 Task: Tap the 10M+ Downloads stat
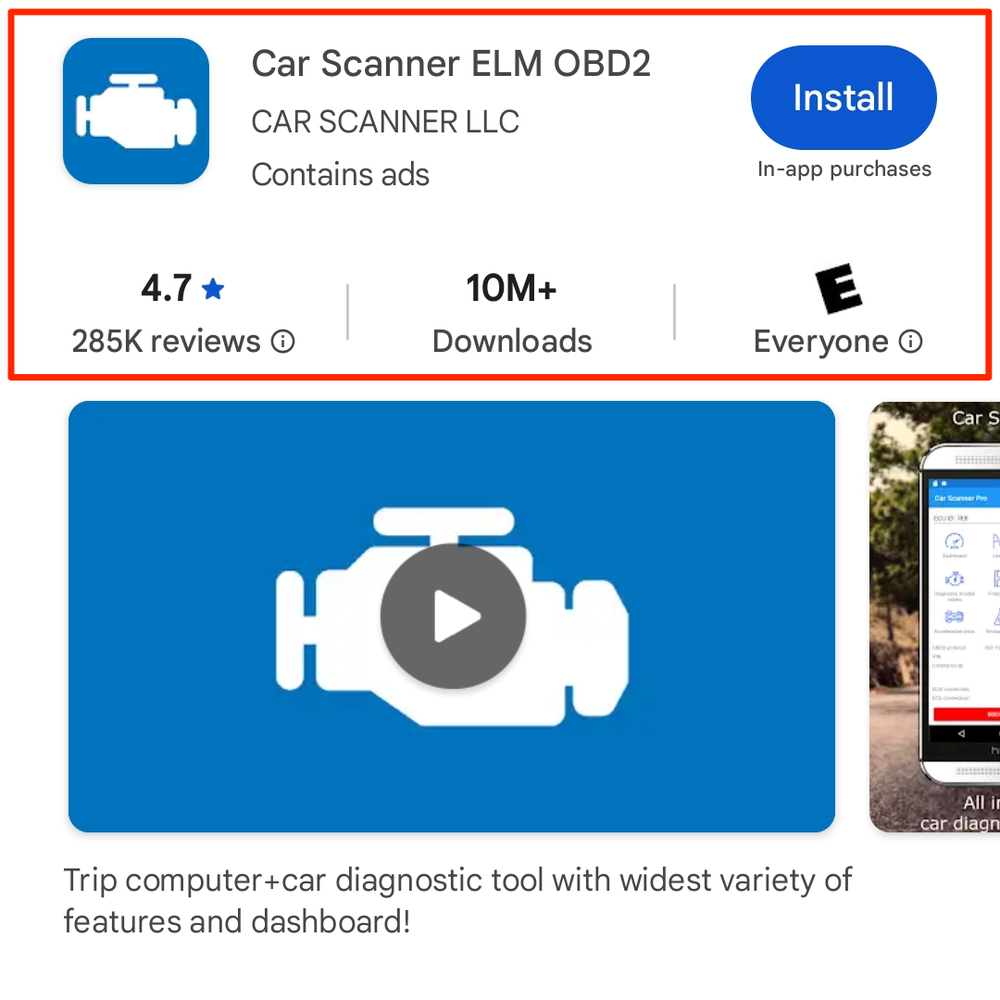(511, 312)
